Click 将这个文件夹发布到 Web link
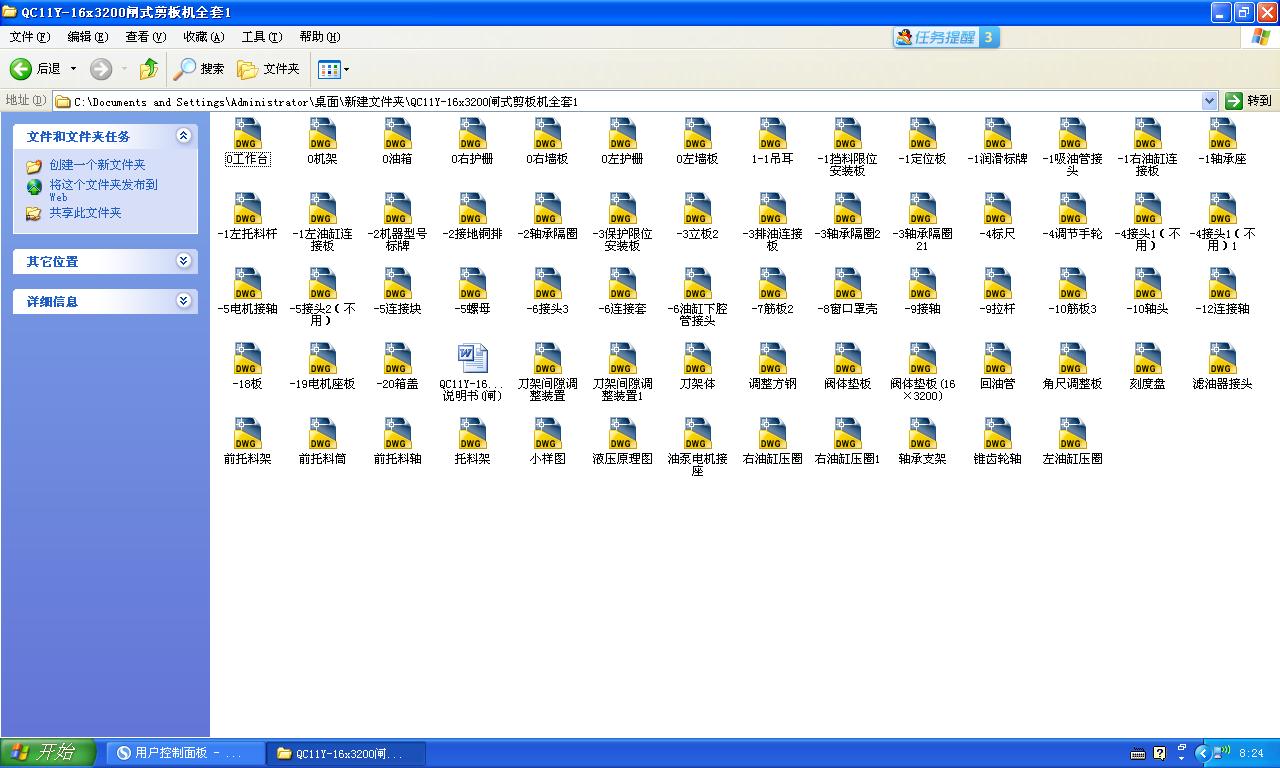1280x768 pixels. (x=103, y=190)
